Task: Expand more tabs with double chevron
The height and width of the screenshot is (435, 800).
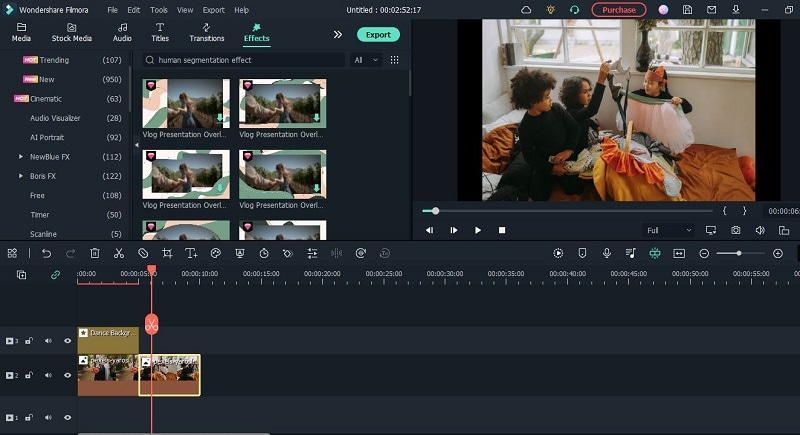Action: click(x=338, y=35)
